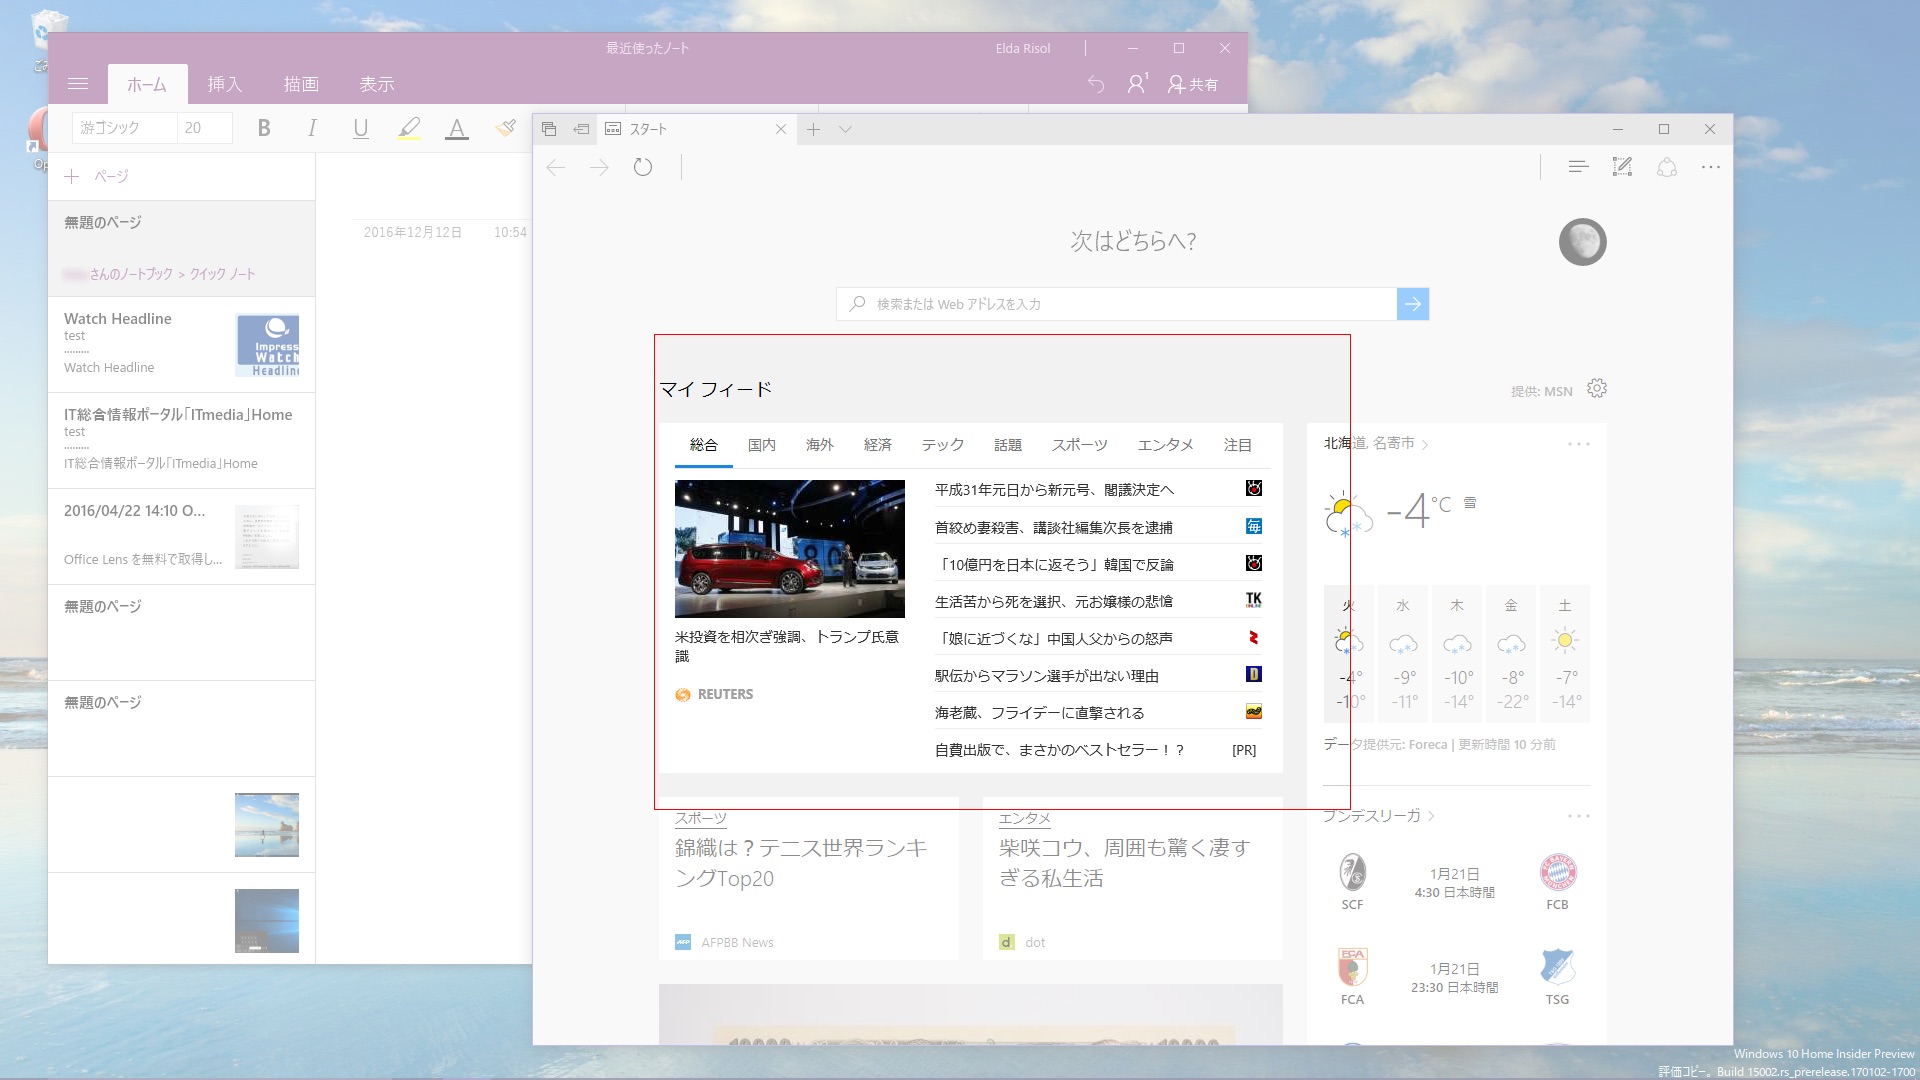This screenshot has height=1080, width=1920.
Task: Show tab previews icon in Edge
Action: 549,129
